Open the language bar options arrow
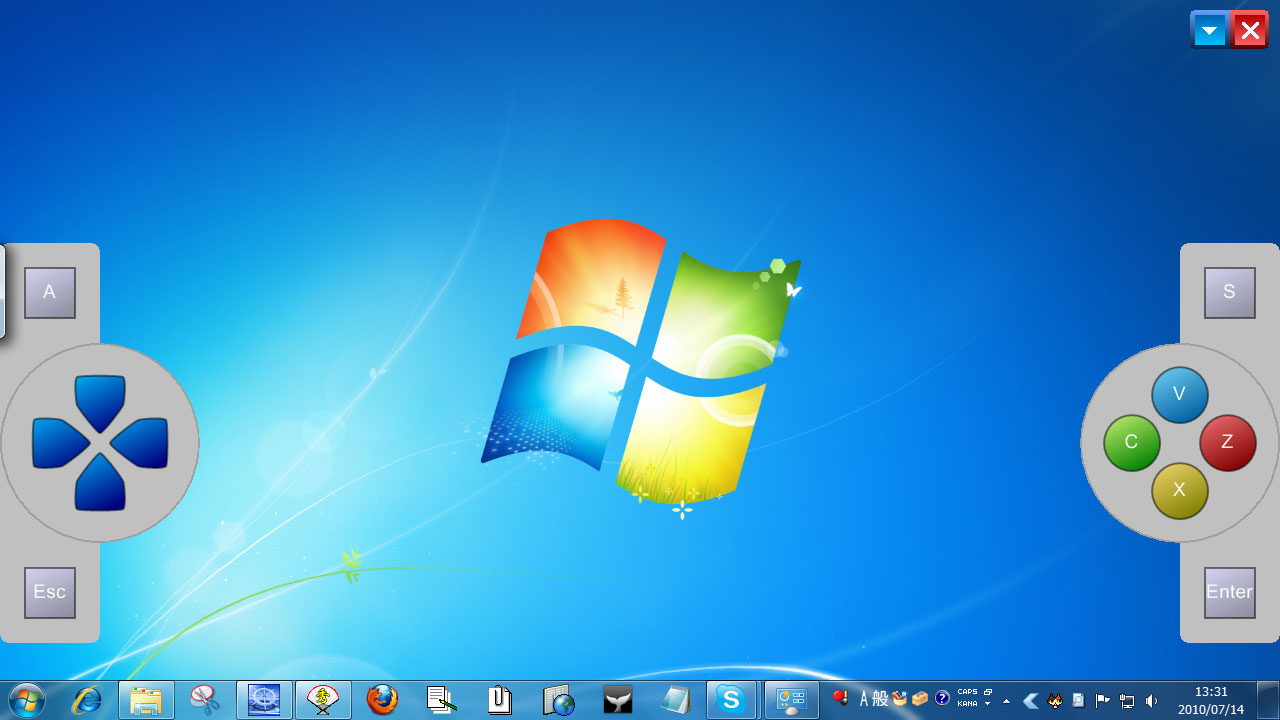1280x720 pixels. coord(988,704)
